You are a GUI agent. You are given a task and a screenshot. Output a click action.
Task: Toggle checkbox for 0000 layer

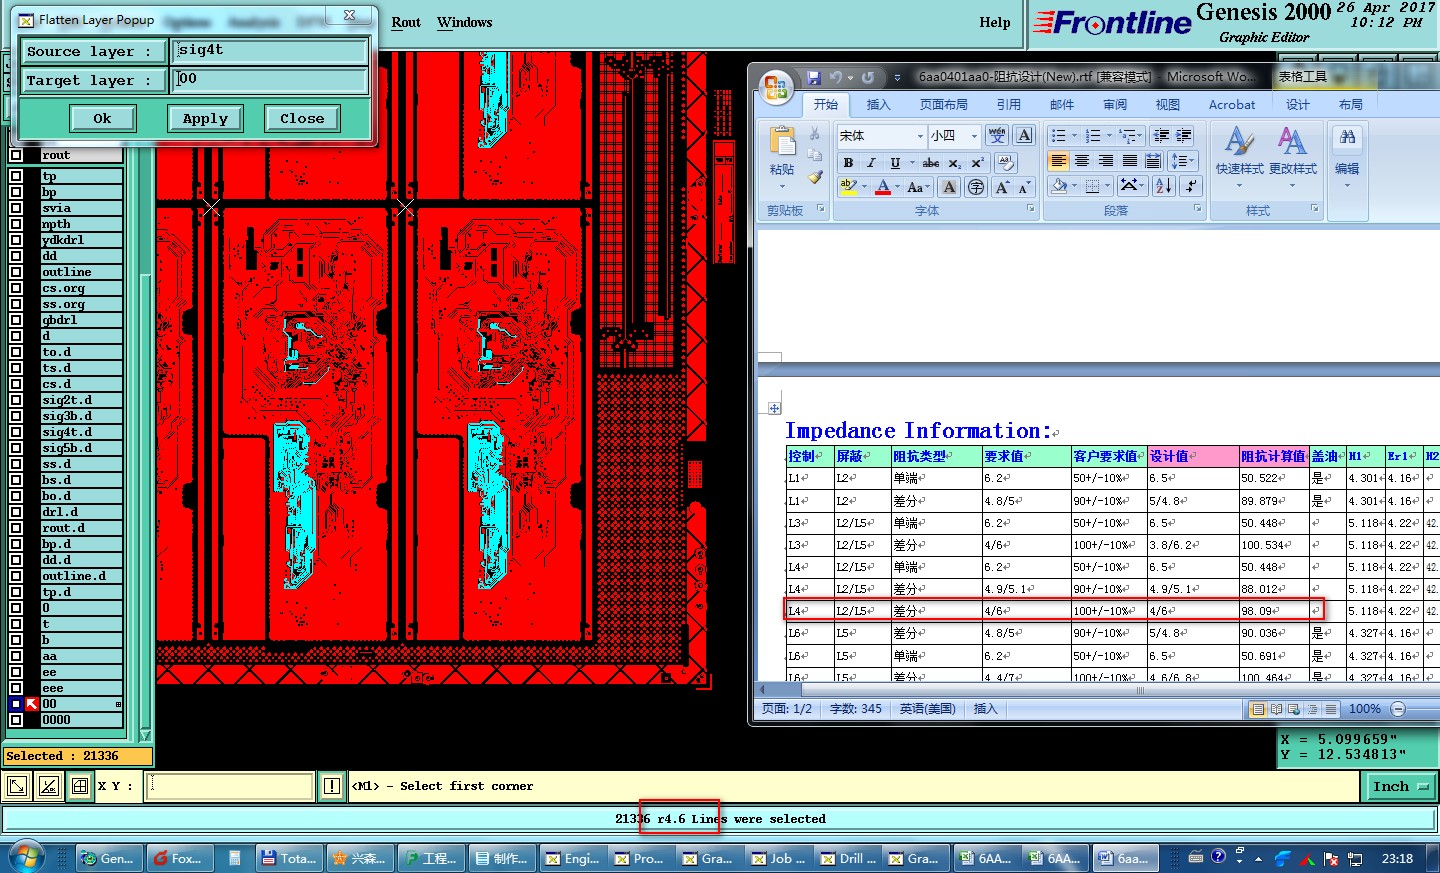[x=16, y=720]
